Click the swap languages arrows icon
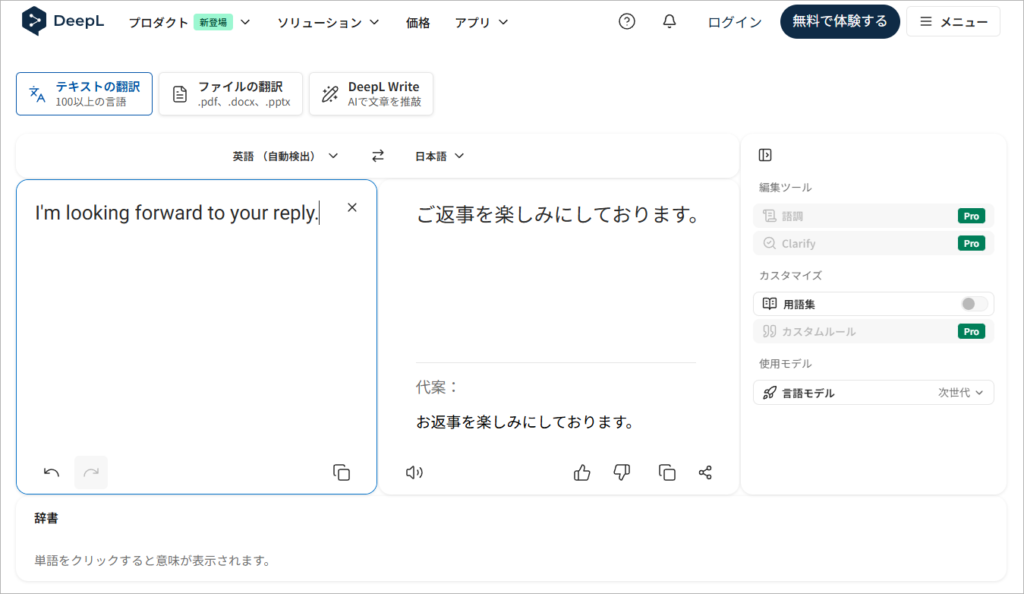1024x594 pixels. click(x=378, y=156)
